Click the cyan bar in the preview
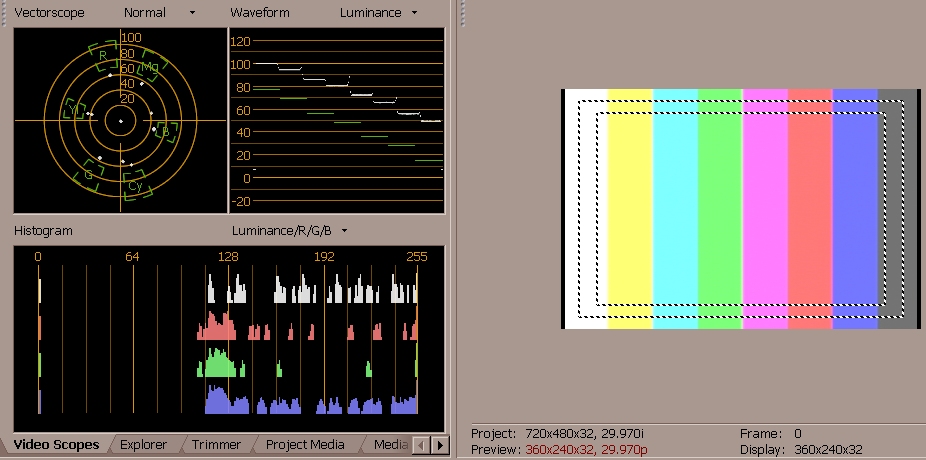Image resolution: width=926 pixels, height=460 pixels. tap(675, 209)
